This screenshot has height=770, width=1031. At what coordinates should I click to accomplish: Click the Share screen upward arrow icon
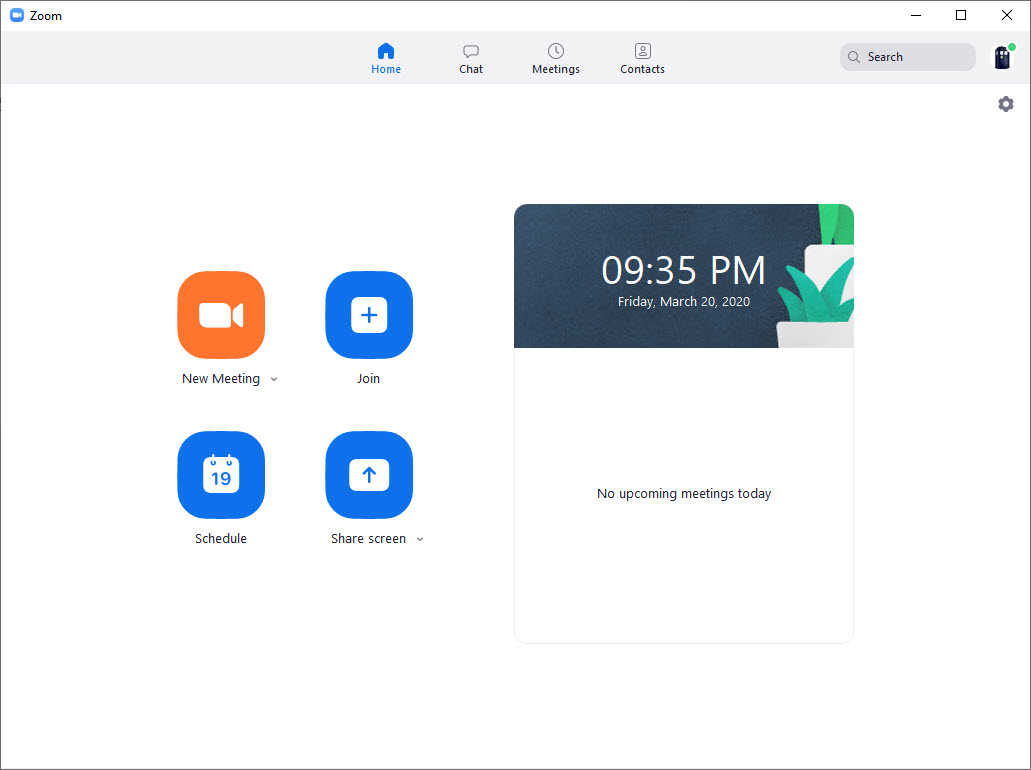point(369,475)
